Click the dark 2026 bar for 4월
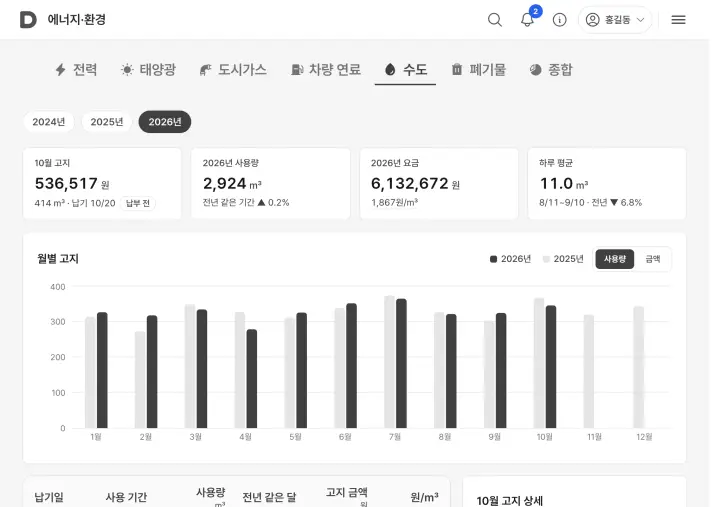 click(252, 379)
